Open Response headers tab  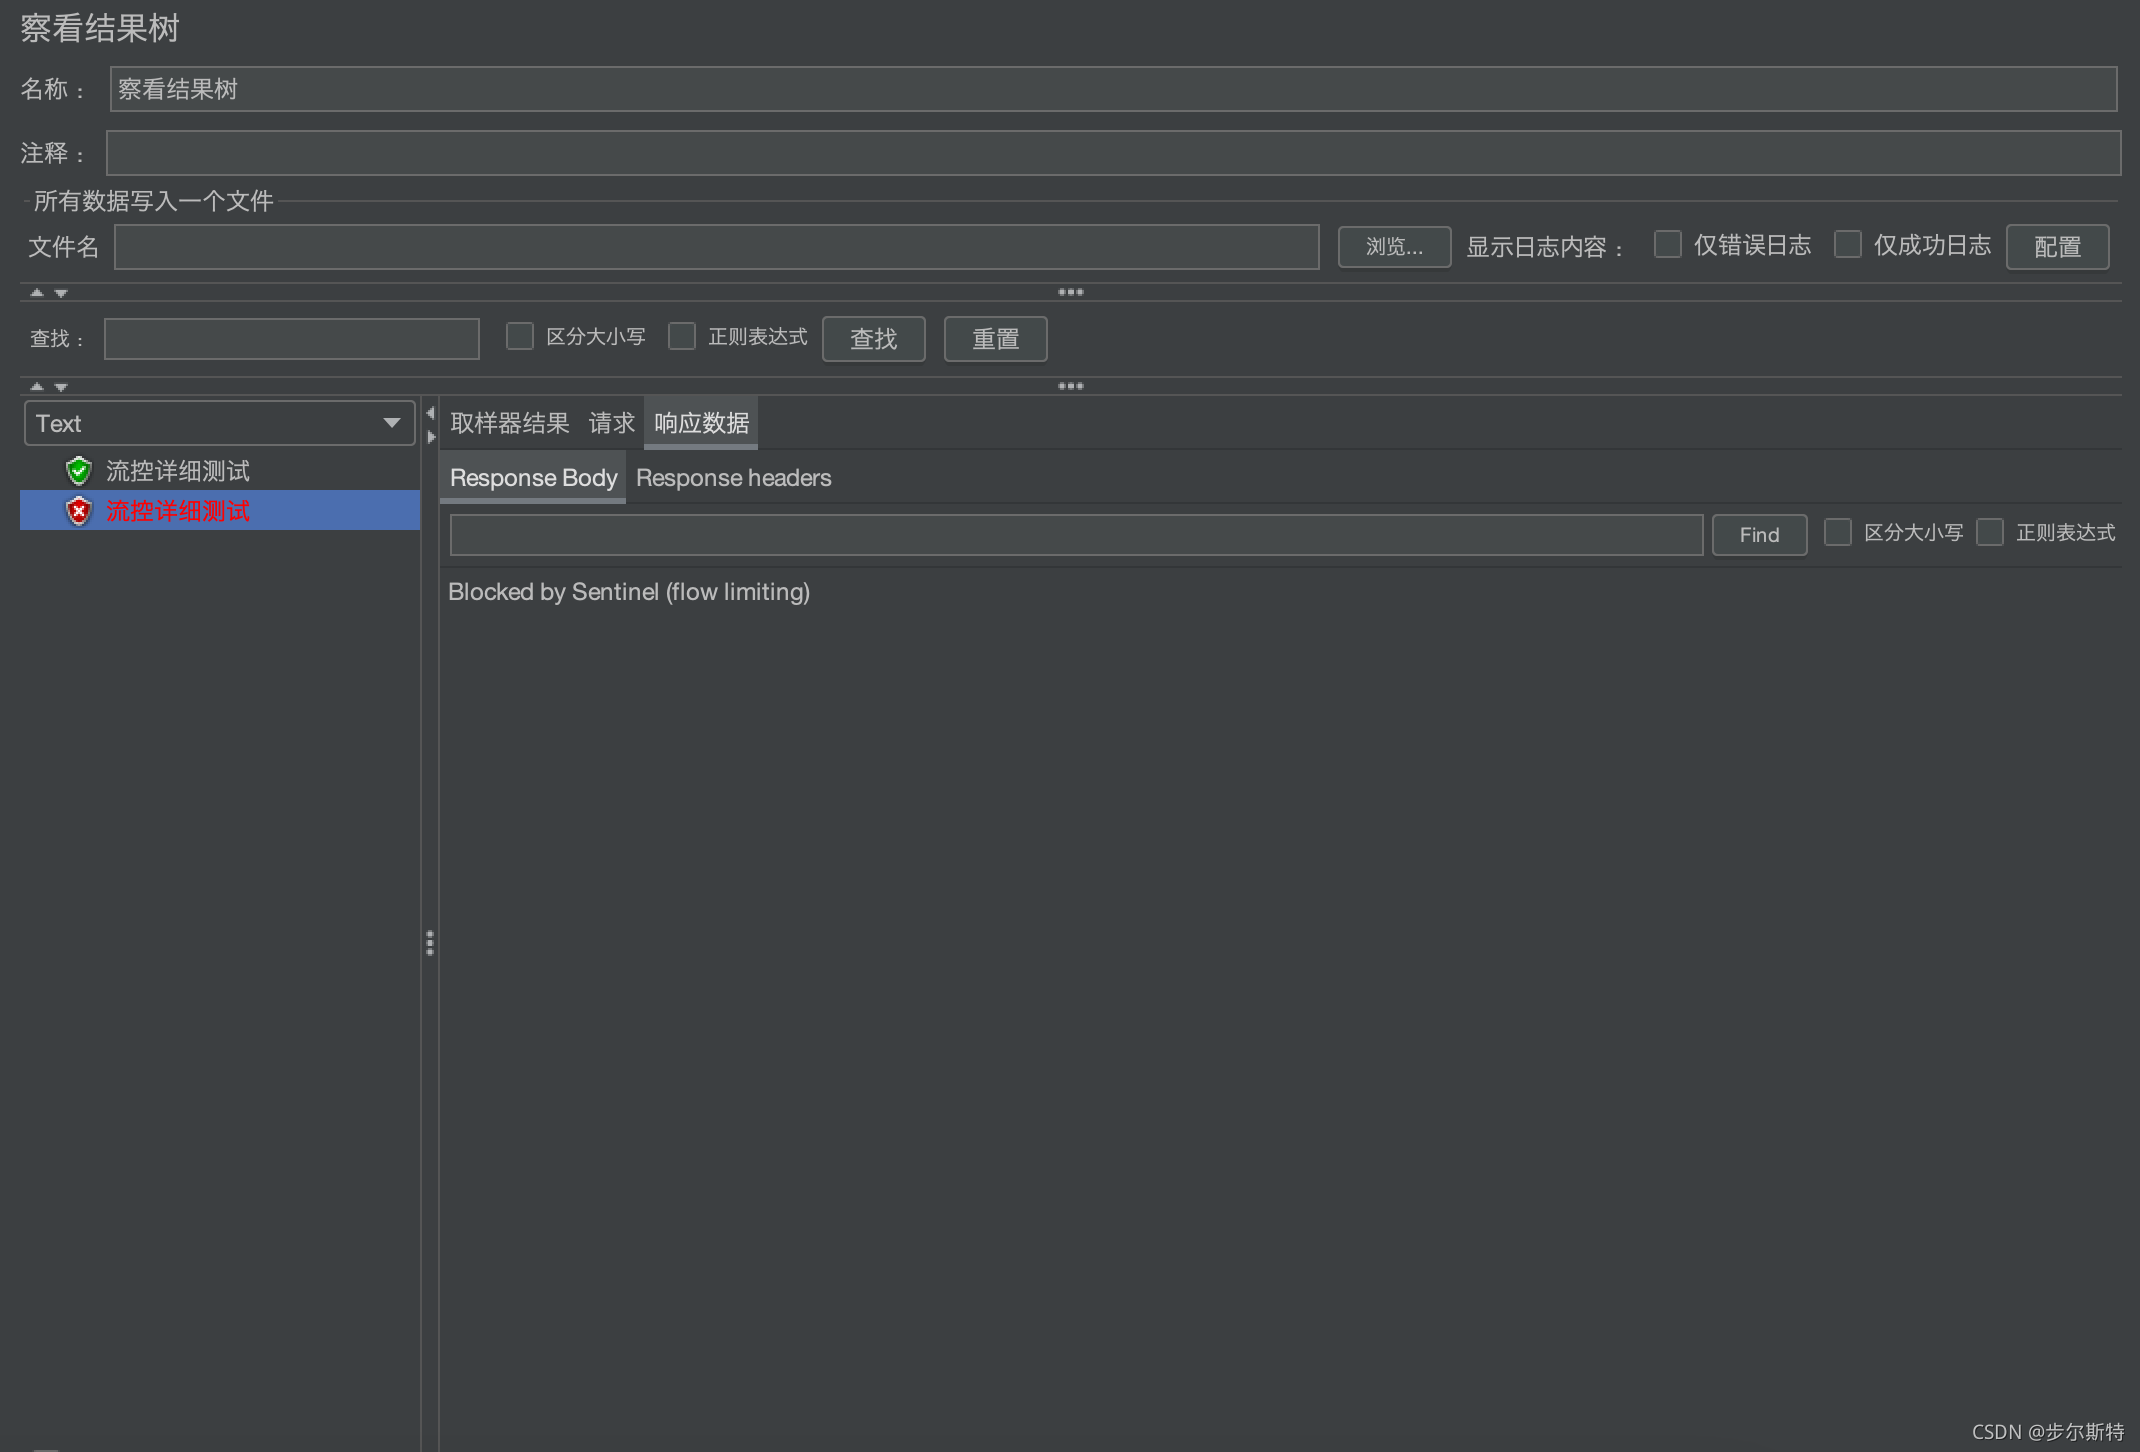coord(733,478)
